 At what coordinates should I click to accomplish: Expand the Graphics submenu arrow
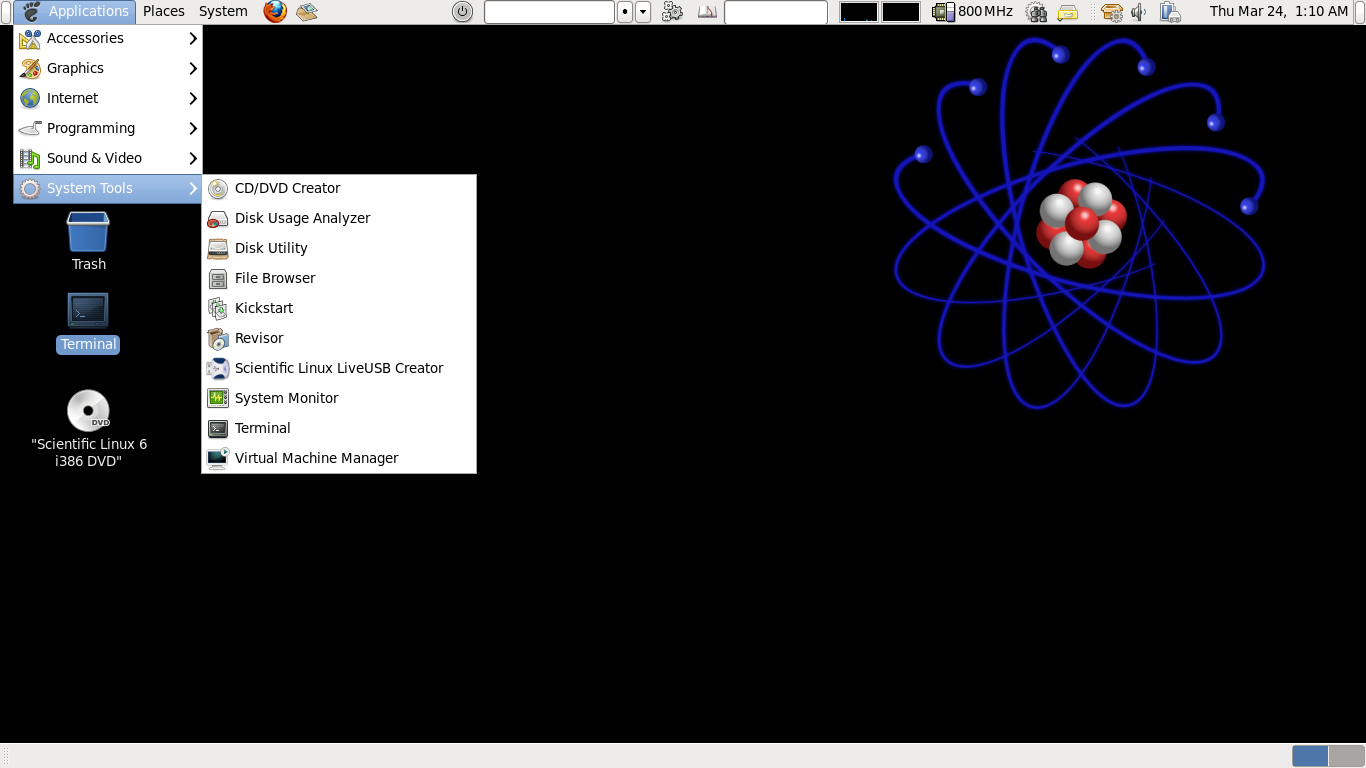(x=193, y=68)
